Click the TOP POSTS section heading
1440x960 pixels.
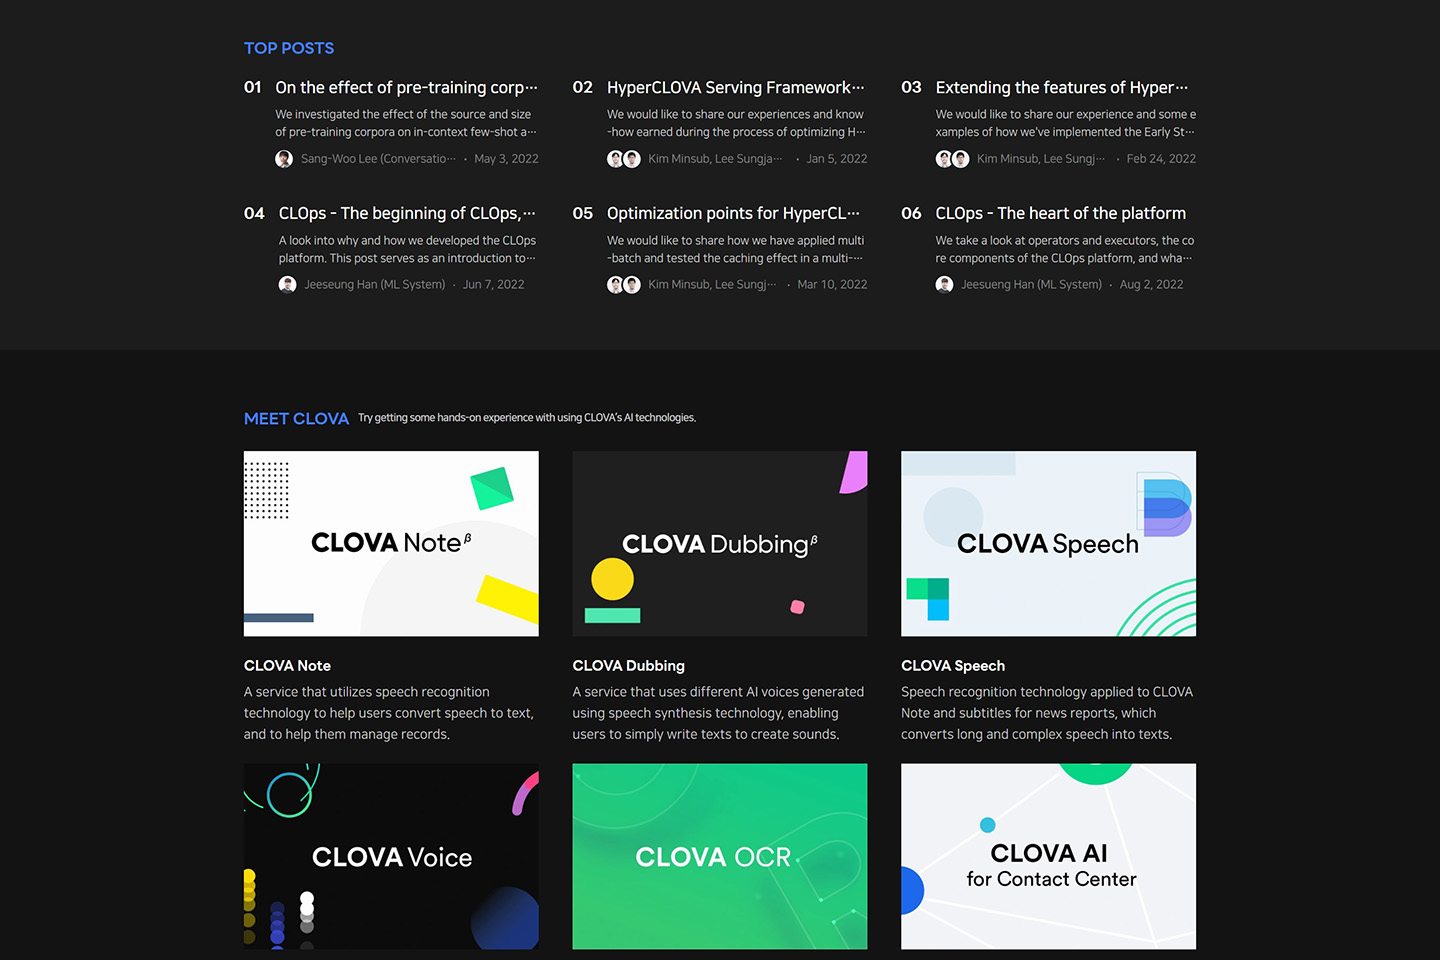point(289,48)
